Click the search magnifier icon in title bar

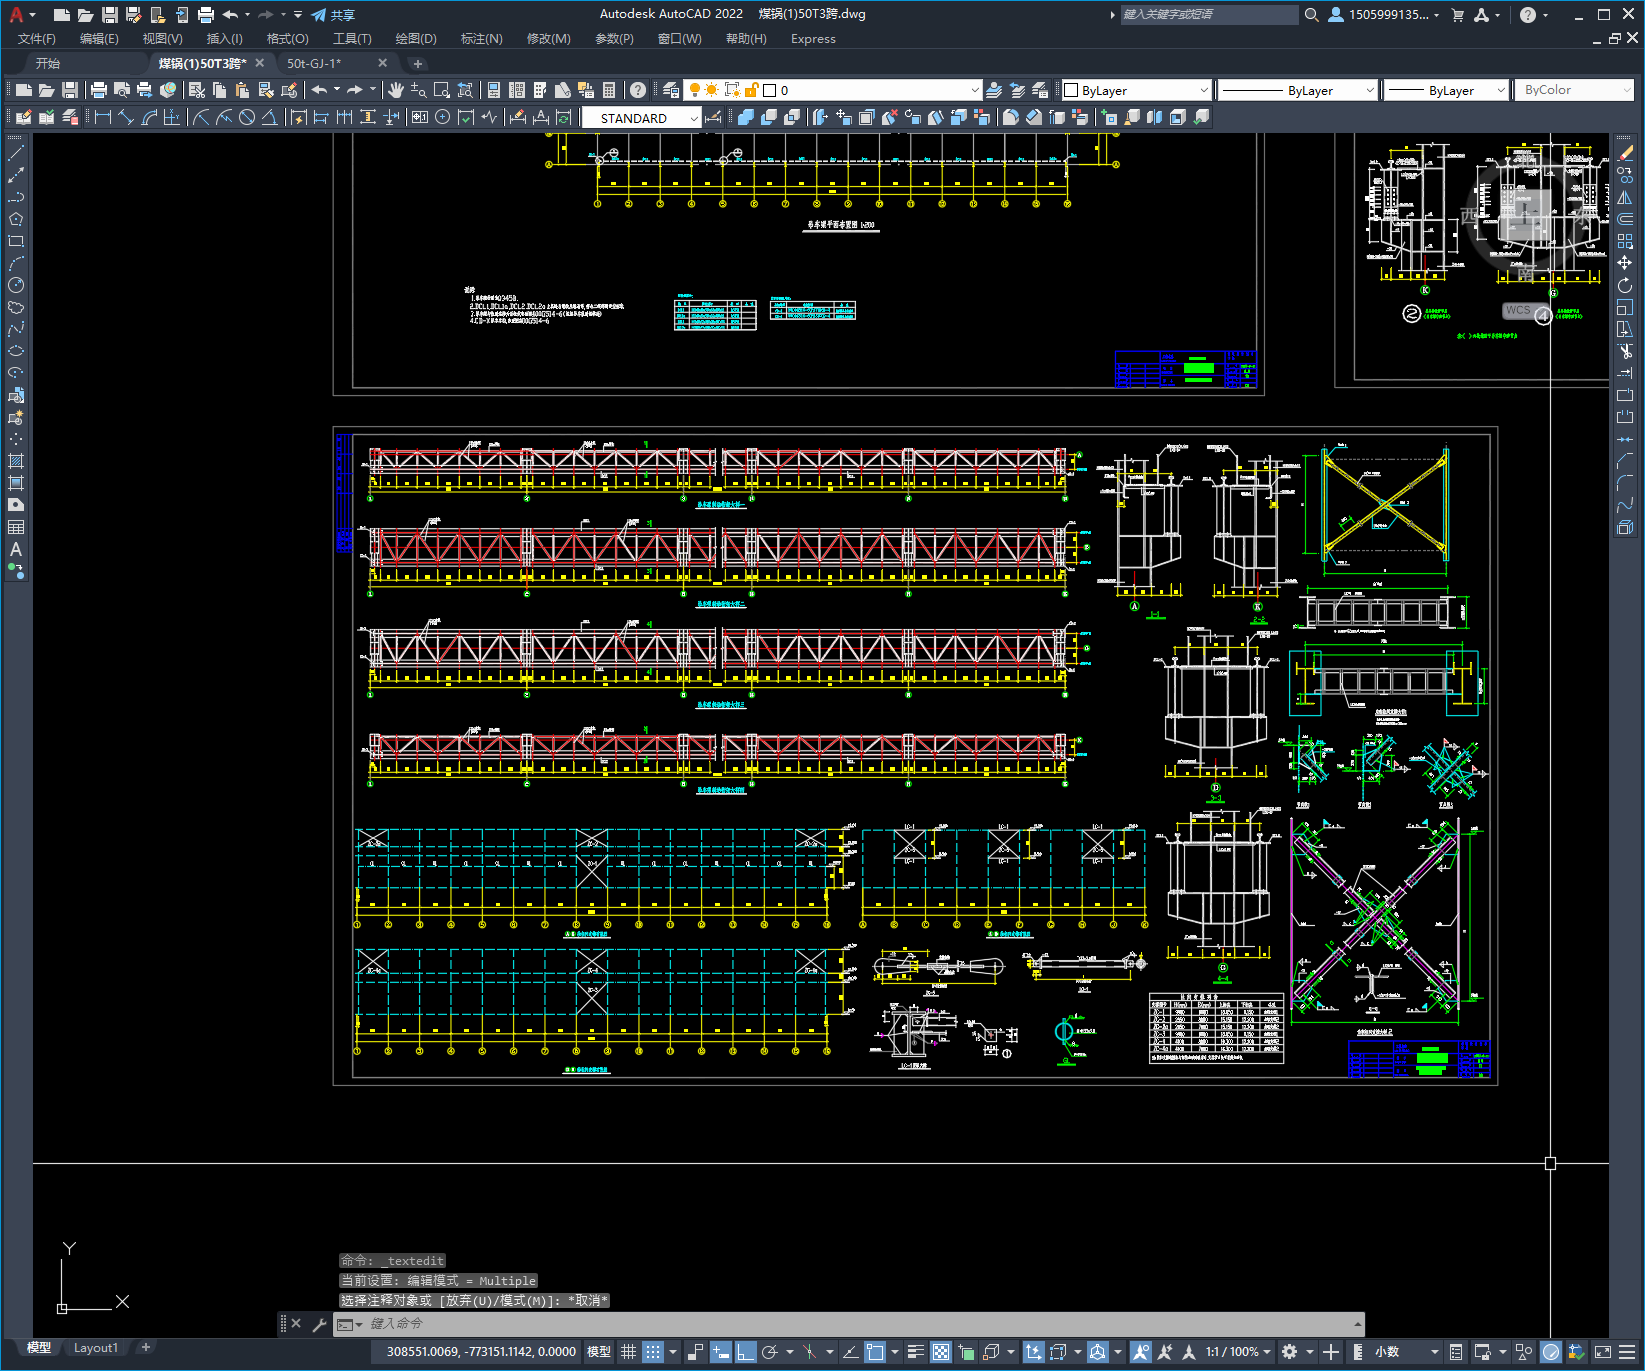[x=1312, y=15]
